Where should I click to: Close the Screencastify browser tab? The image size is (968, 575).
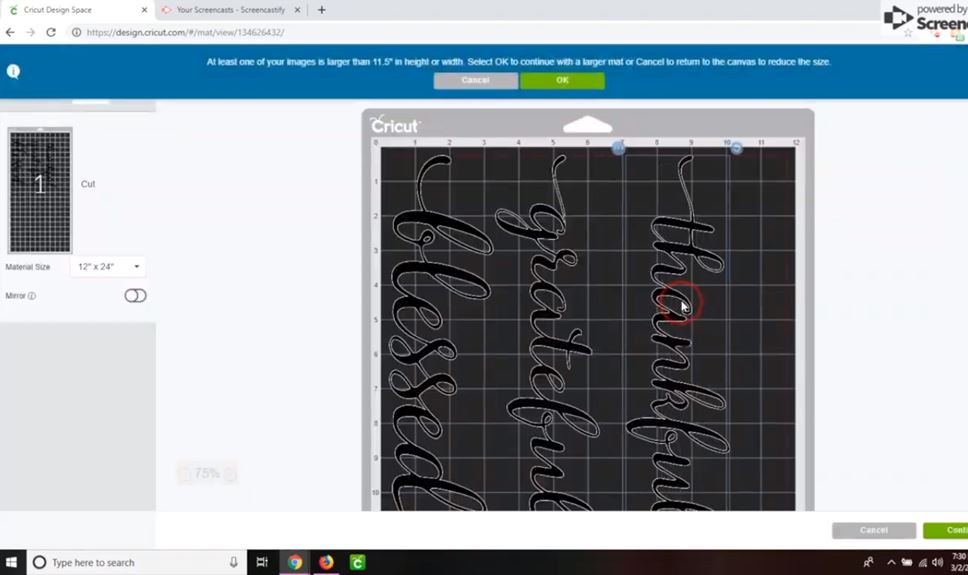click(x=297, y=10)
